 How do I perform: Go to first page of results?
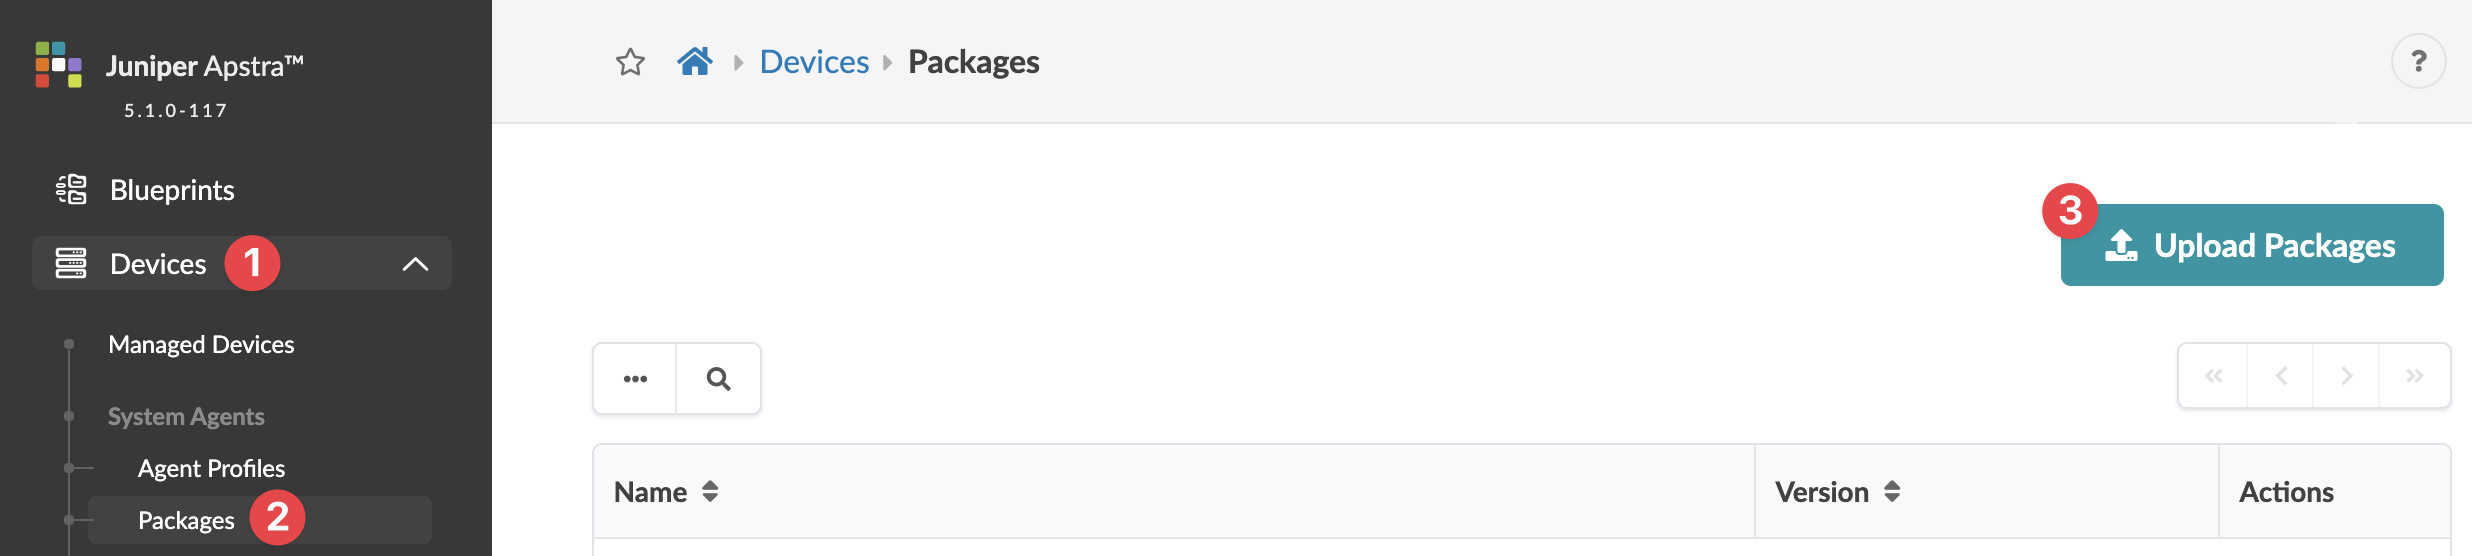(x=2214, y=376)
